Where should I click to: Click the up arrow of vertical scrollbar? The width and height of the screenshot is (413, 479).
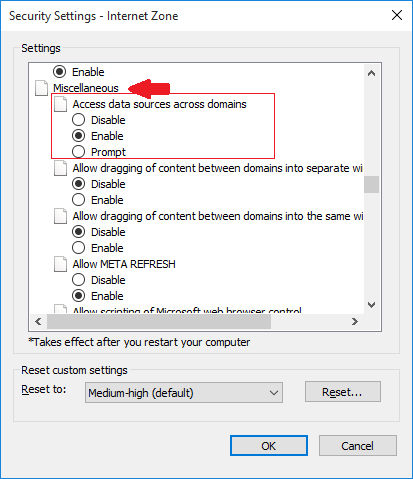point(371,73)
